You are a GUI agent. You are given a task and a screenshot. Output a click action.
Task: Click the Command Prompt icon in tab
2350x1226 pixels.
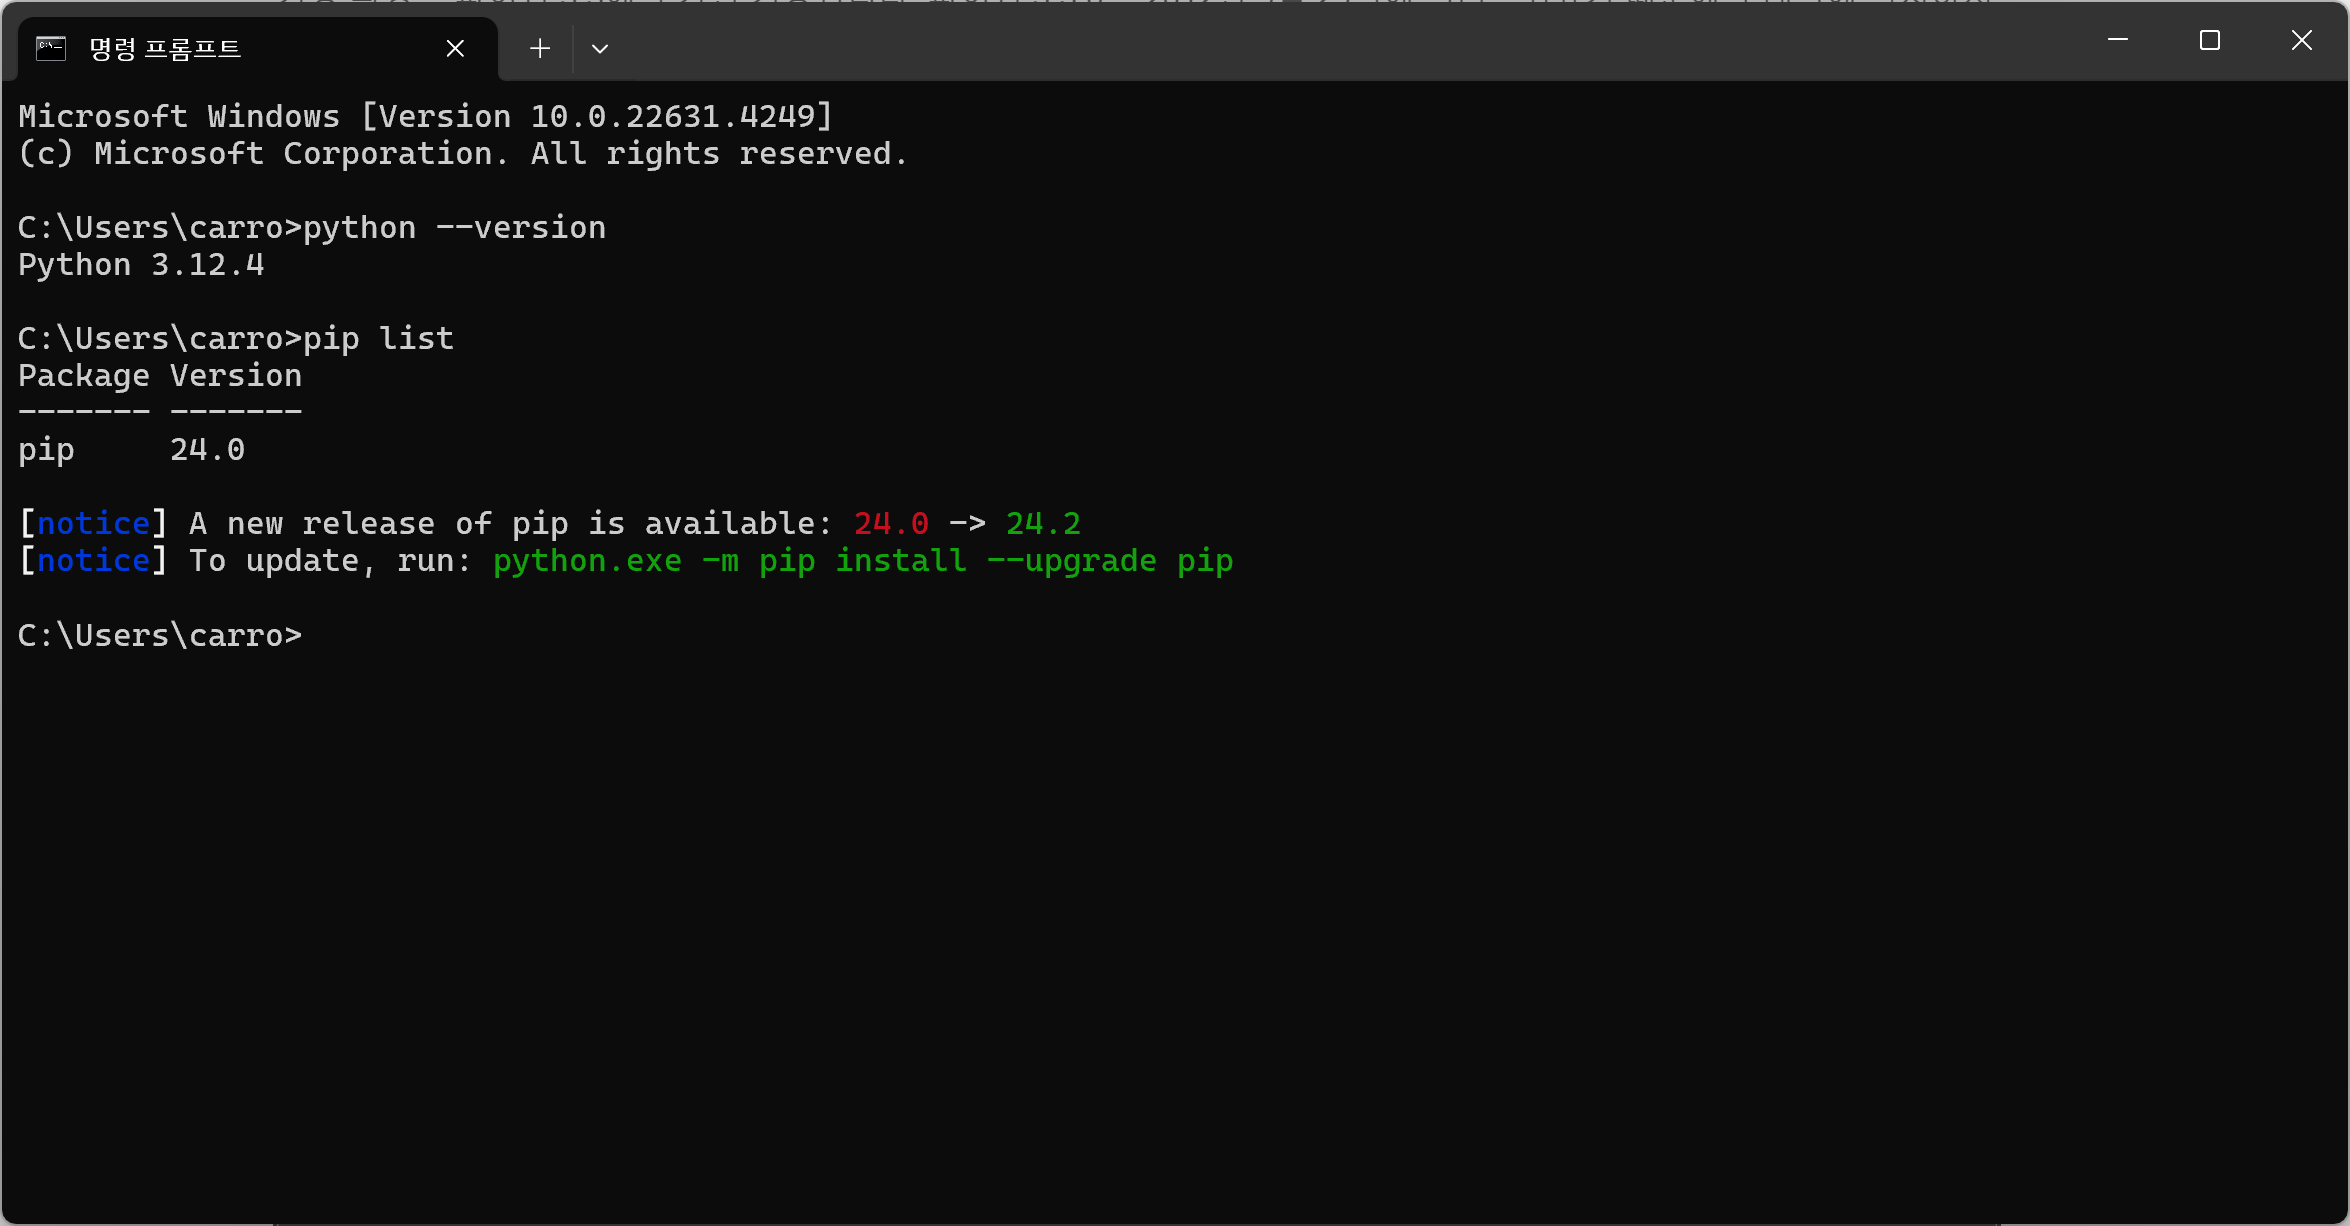point(51,48)
